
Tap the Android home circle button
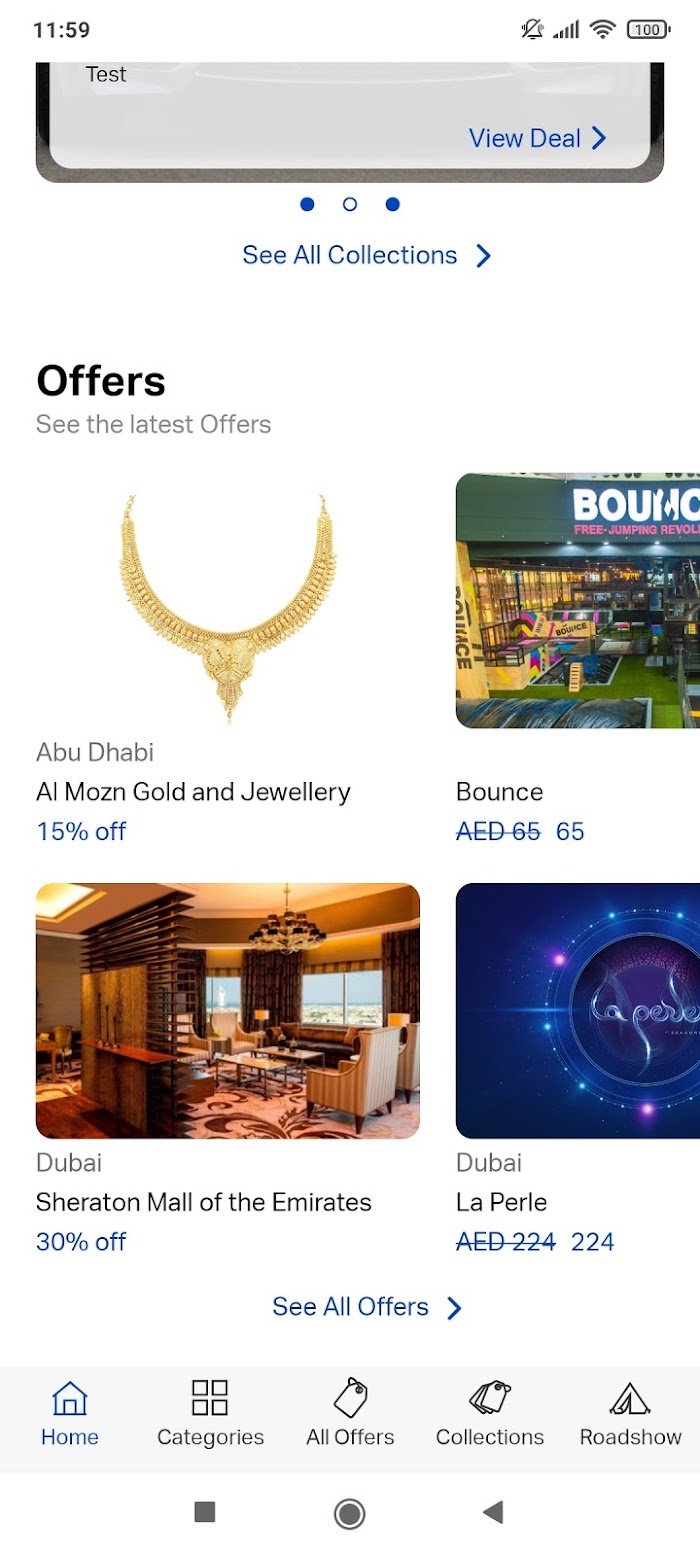click(349, 1513)
